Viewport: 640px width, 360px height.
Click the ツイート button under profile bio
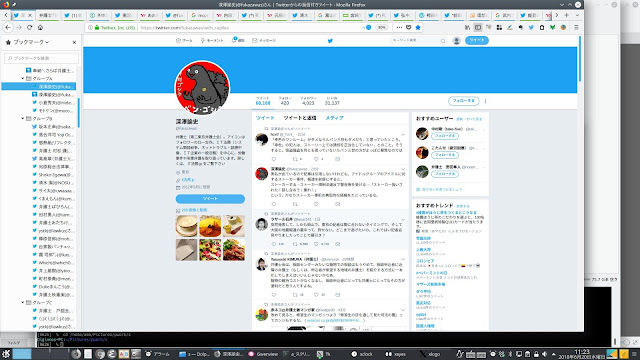click(x=210, y=199)
